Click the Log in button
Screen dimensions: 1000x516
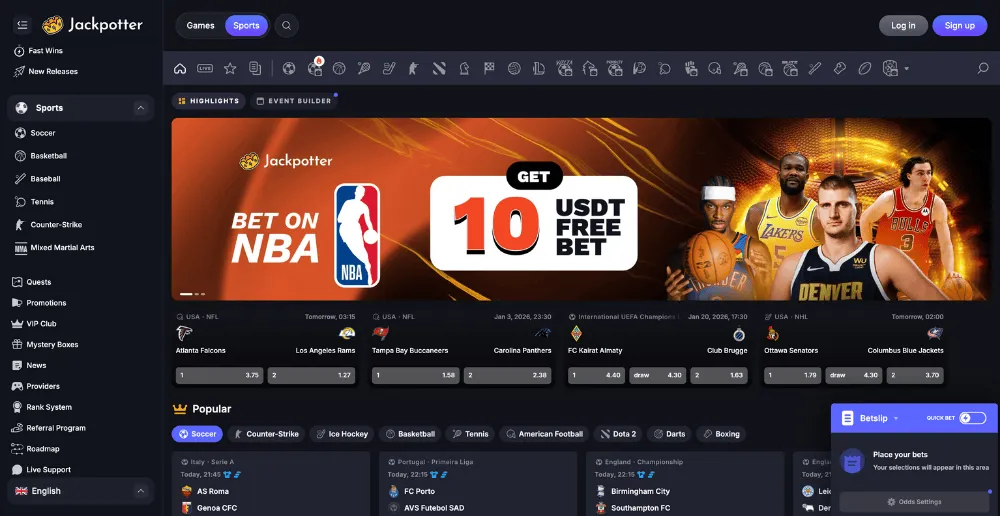(903, 26)
